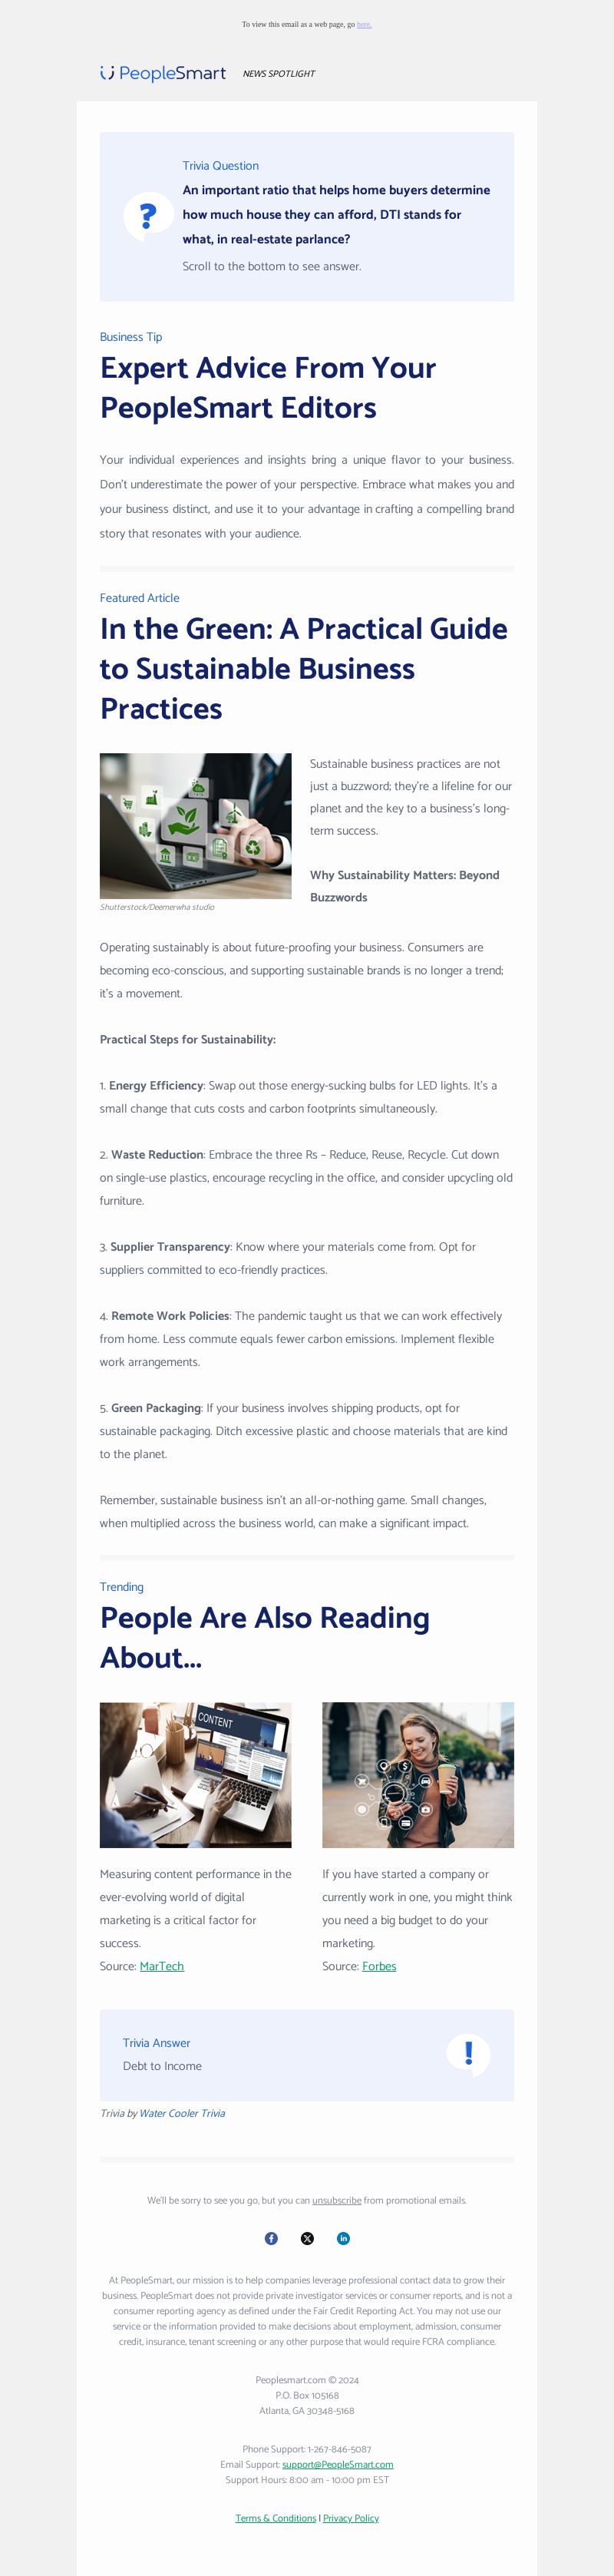Image resolution: width=614 pixels, height=2576 pixels.
Task: Click the woman with phone image
Action: click(x=418, y=1775)
